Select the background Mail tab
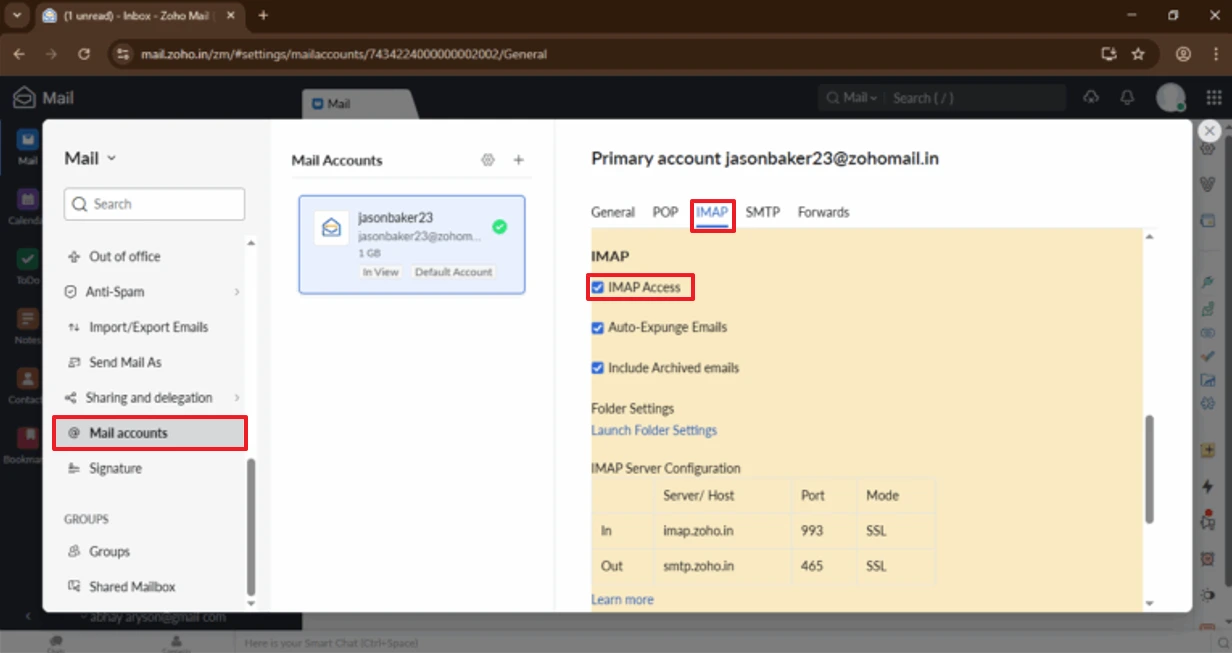The image size is (1232, 653). (360, 103)
